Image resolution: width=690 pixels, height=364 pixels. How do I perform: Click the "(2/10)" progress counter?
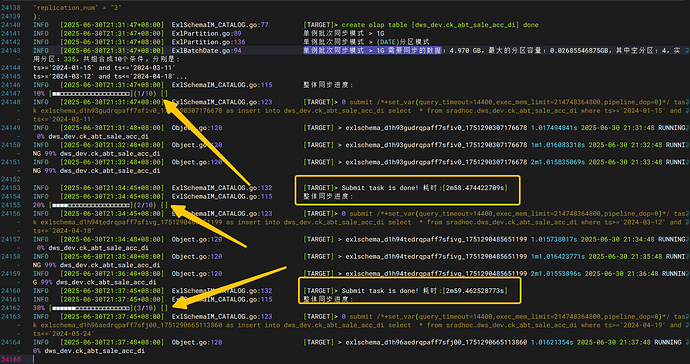tap(144, 205)
